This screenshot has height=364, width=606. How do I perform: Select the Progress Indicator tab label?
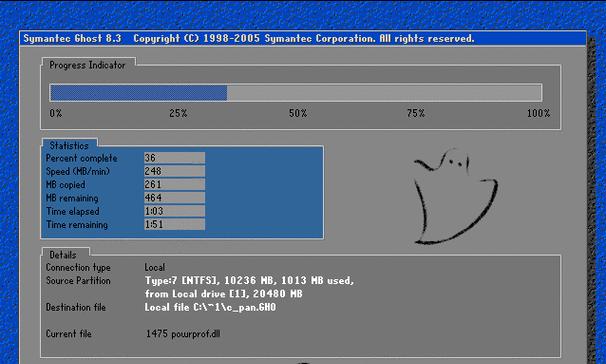tap(87, 65)
